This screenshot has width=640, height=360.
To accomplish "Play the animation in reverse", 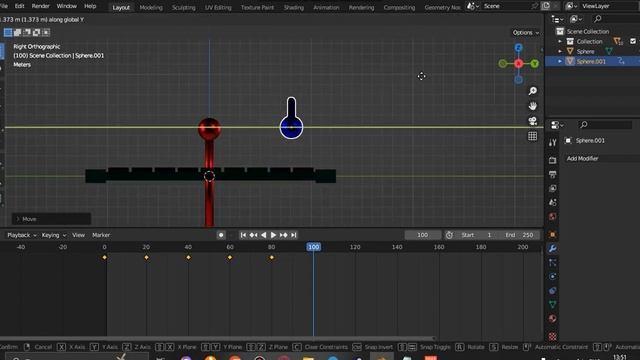I will click(264, 235).
